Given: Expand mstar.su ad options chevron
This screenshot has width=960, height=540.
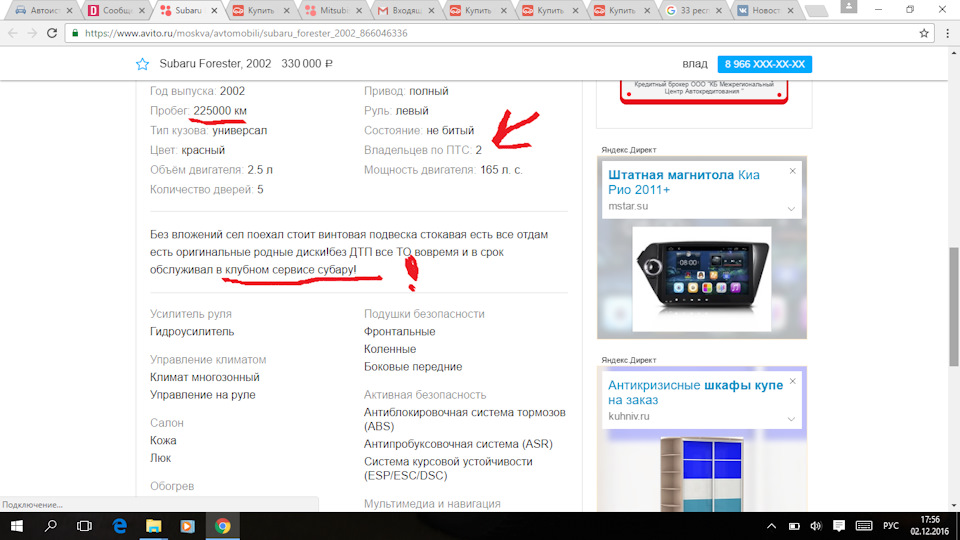Looking at the screenshot, I should (x=791, y=209).
